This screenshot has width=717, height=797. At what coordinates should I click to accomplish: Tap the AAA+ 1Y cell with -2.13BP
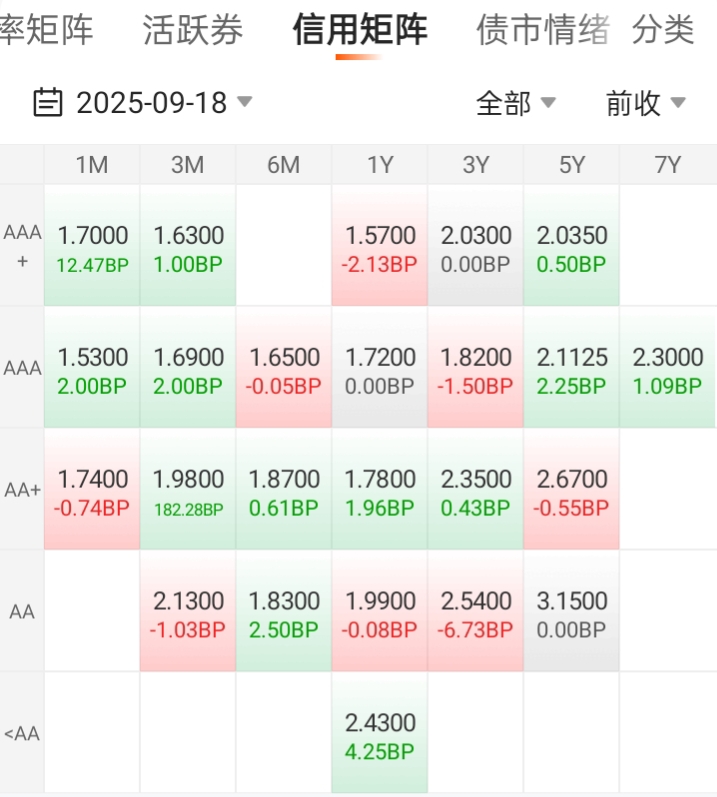(380, 245)
